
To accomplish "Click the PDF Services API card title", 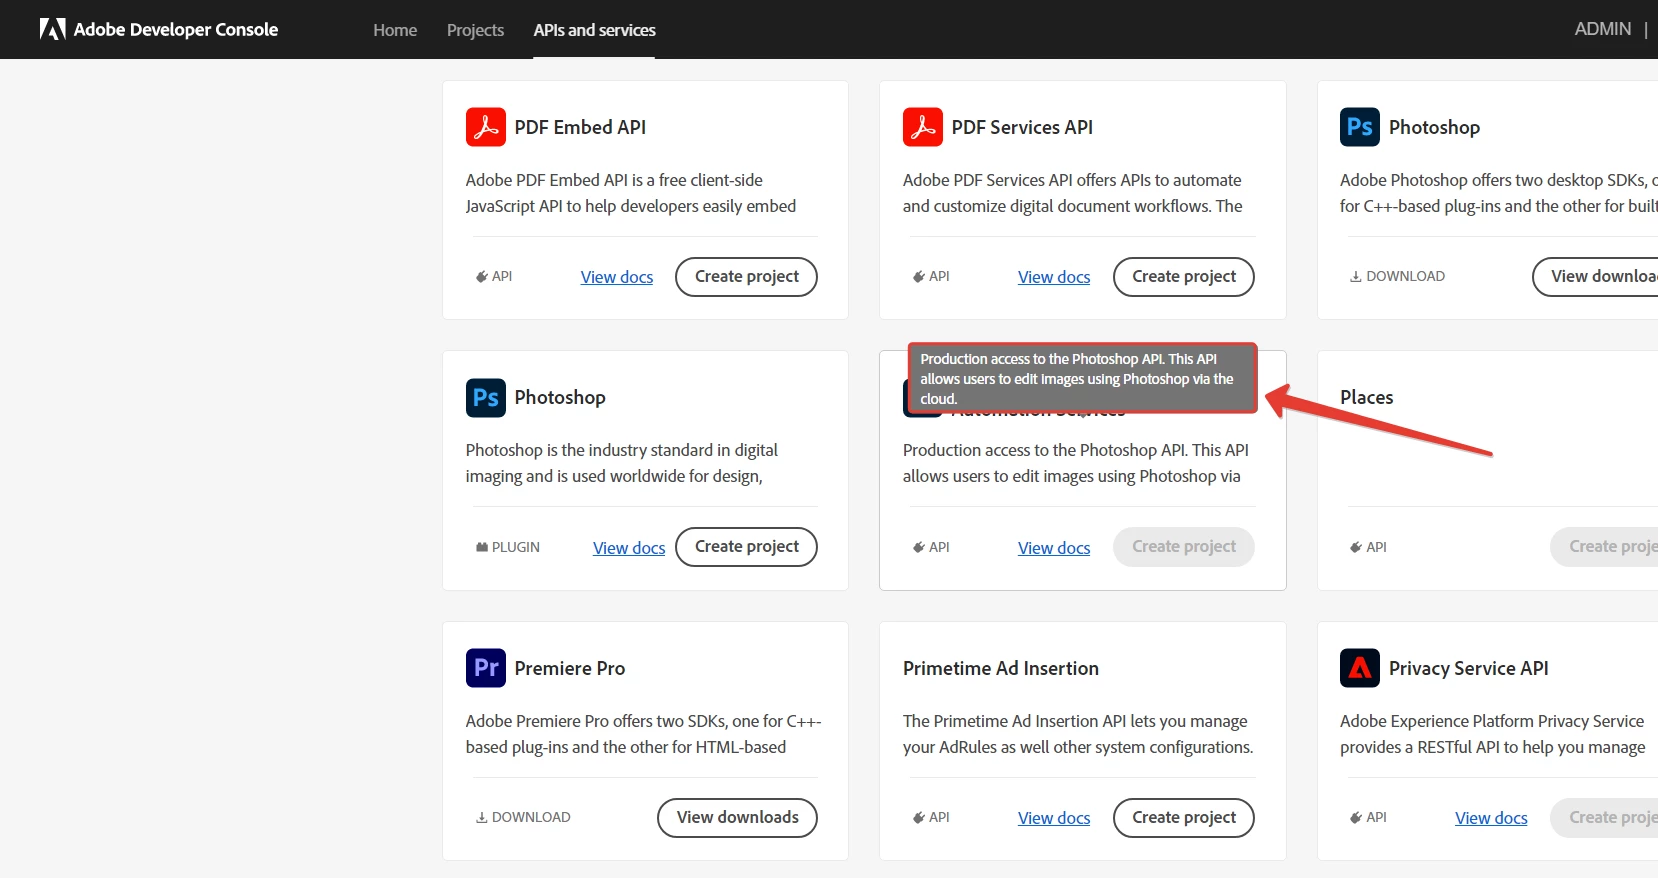I will click(x=1022, y=127).
